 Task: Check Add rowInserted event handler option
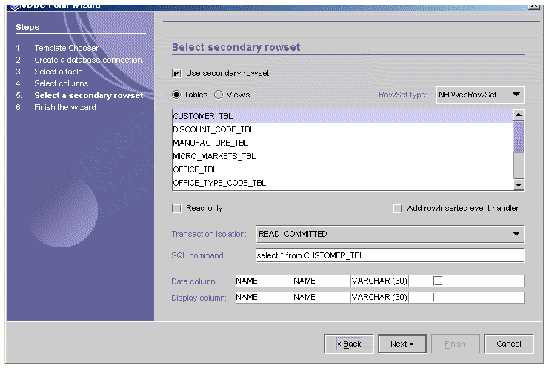(397, 208)
